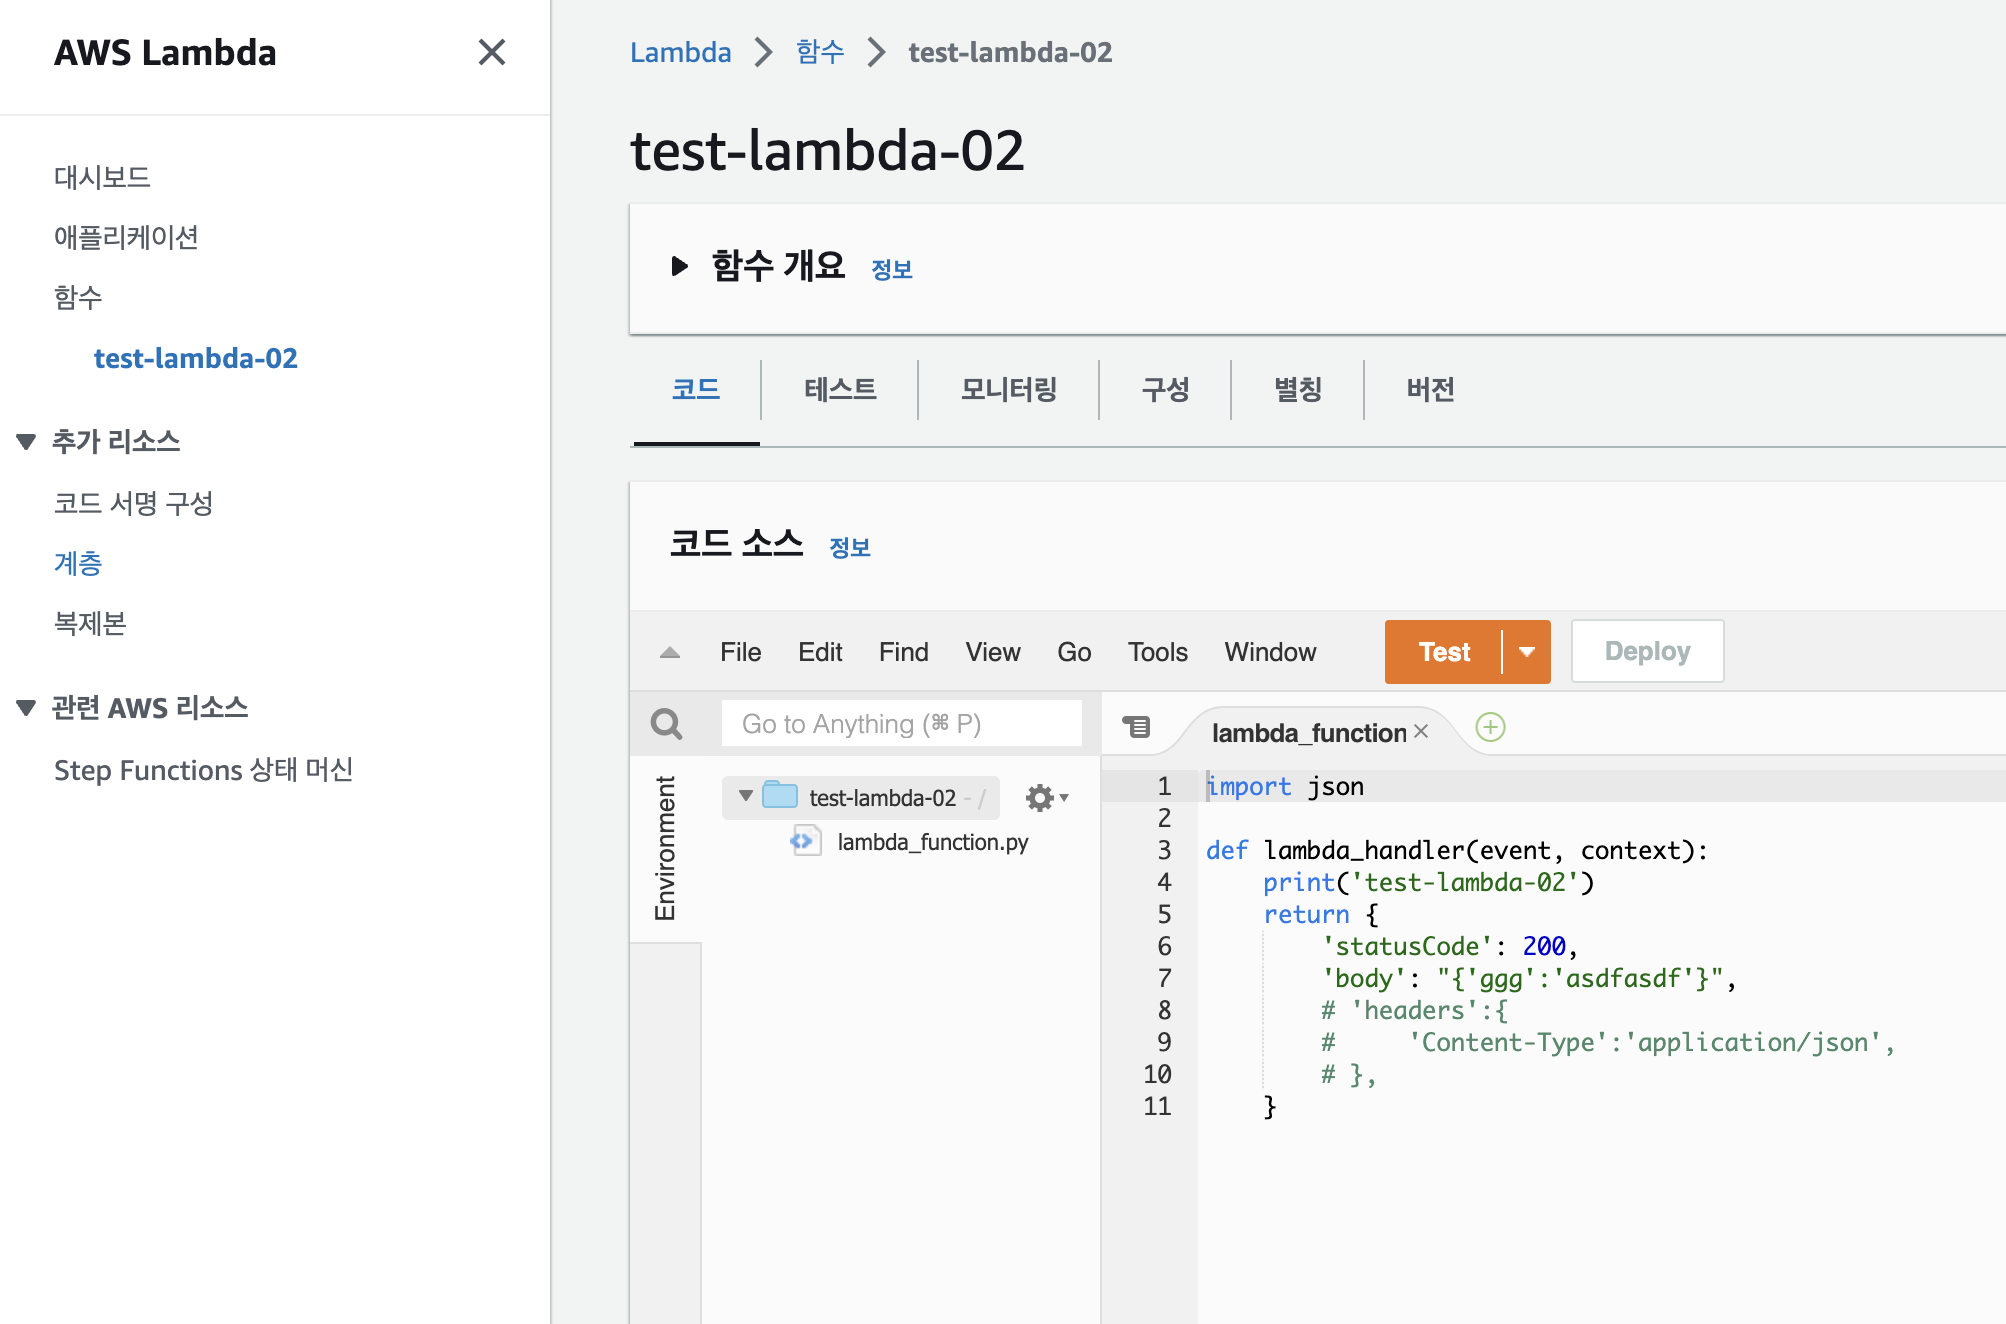Click the Deploy button
Viewport: 2006px width, 1324px height.
[x=1646, y=652]
